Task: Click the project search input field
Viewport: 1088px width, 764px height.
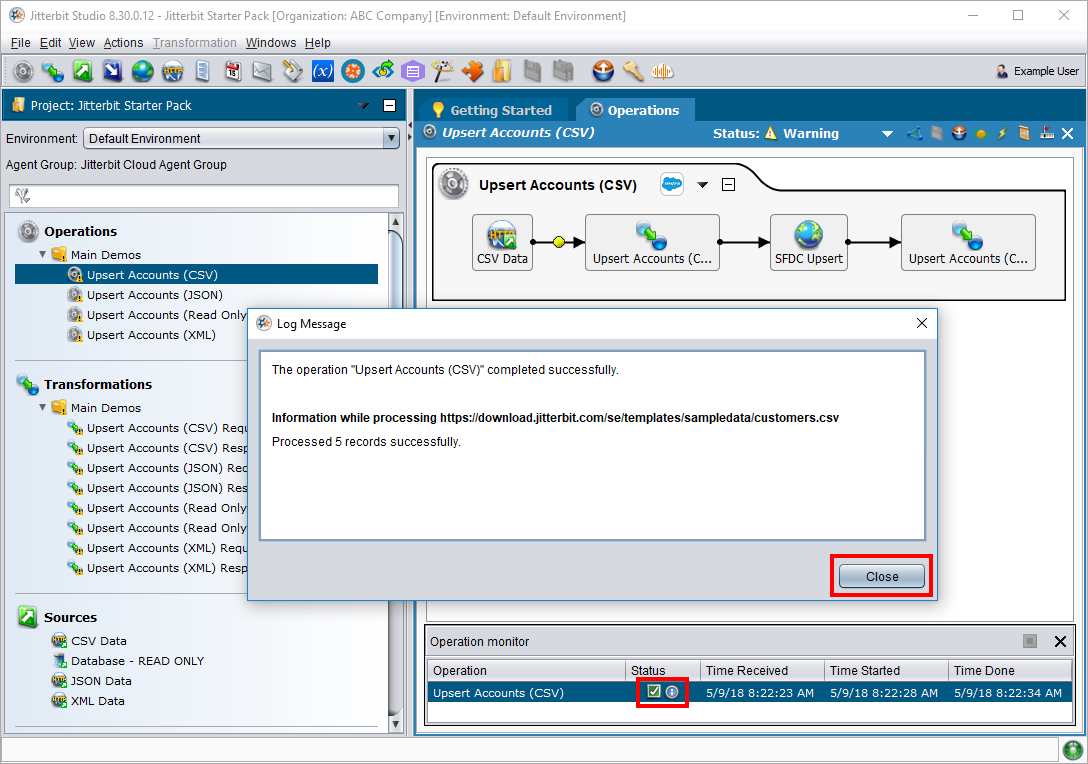Action: pos(204,196)
